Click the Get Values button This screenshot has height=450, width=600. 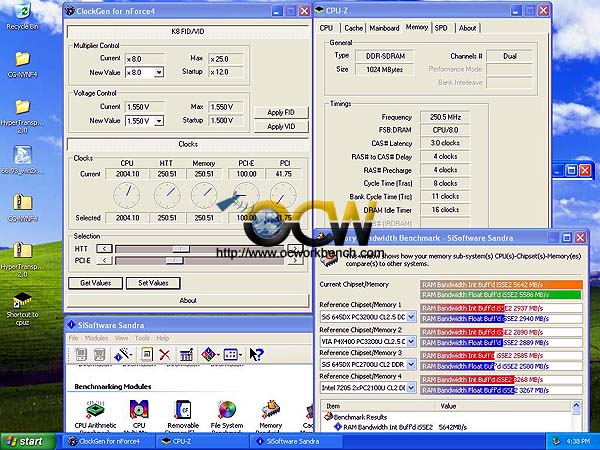click(x=96, y=283)
